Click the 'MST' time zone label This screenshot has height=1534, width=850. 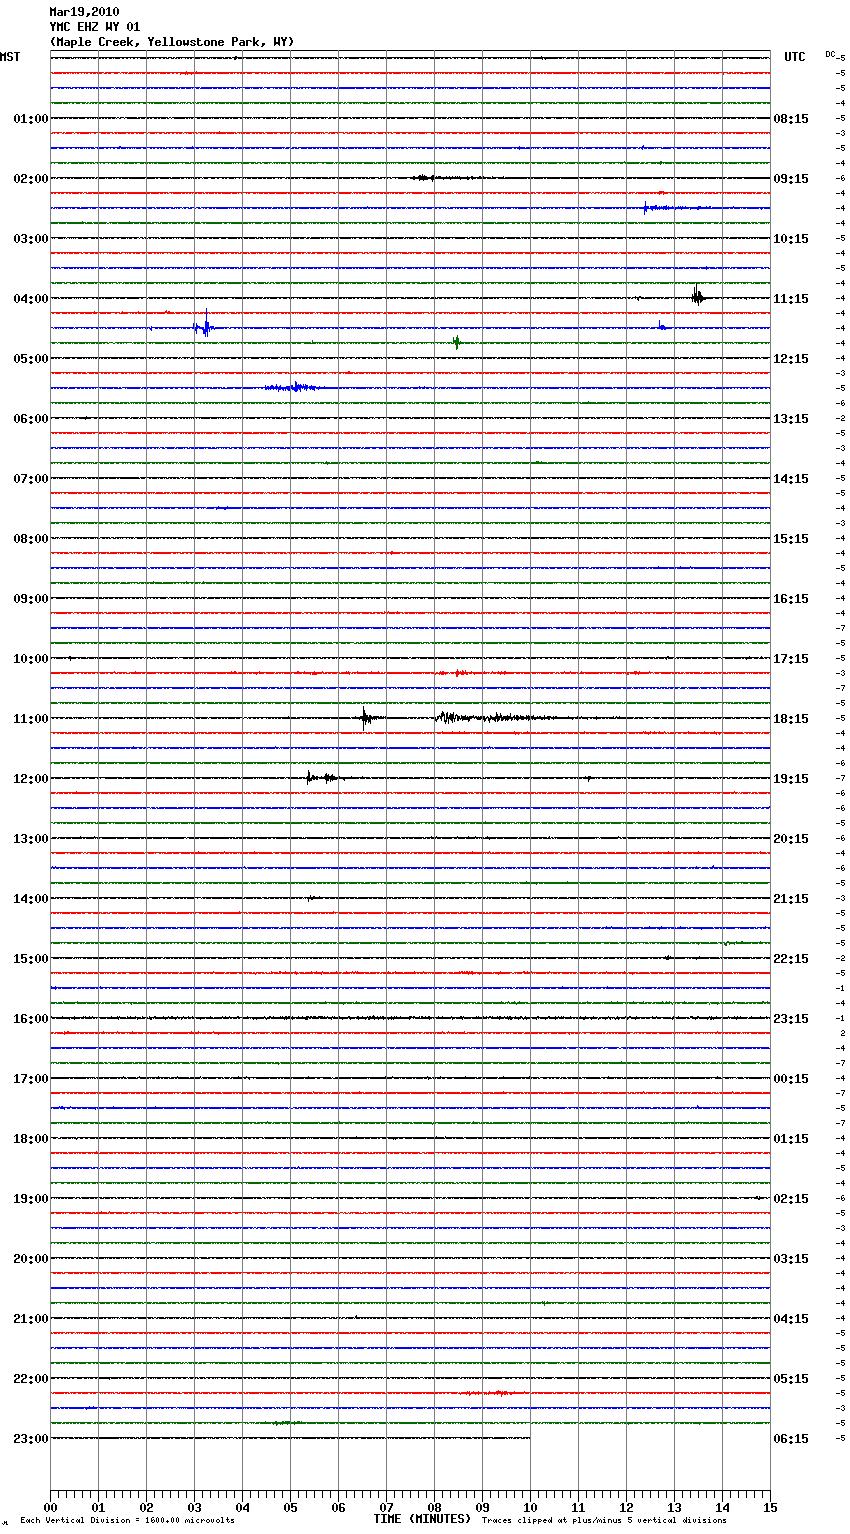click(x=10, y=57)
